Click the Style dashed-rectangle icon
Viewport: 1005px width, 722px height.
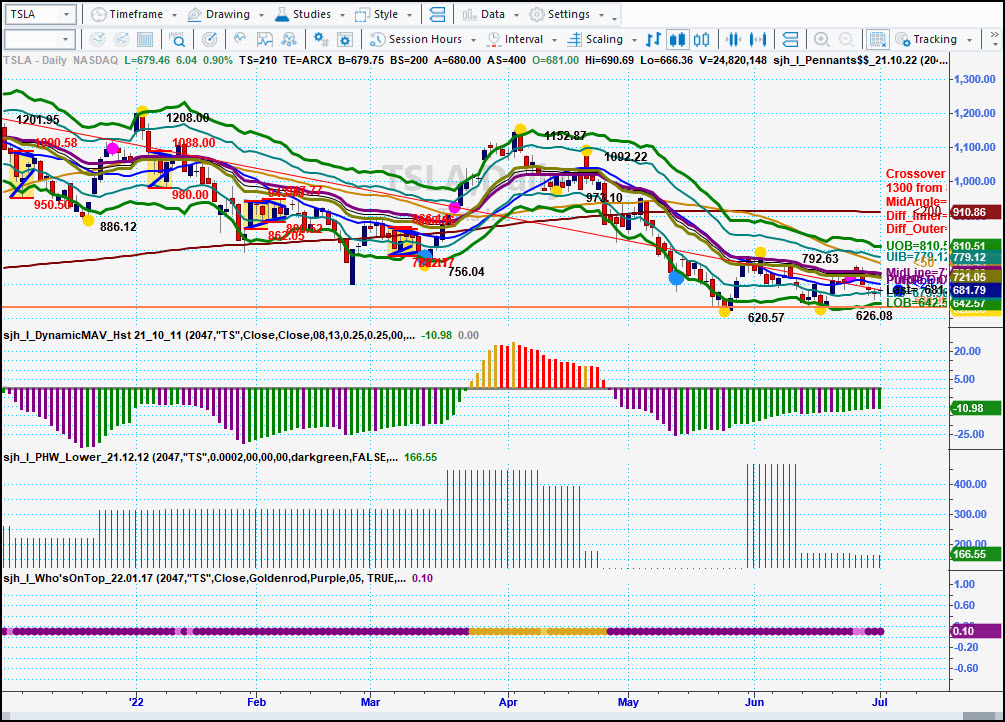(362, 14)
